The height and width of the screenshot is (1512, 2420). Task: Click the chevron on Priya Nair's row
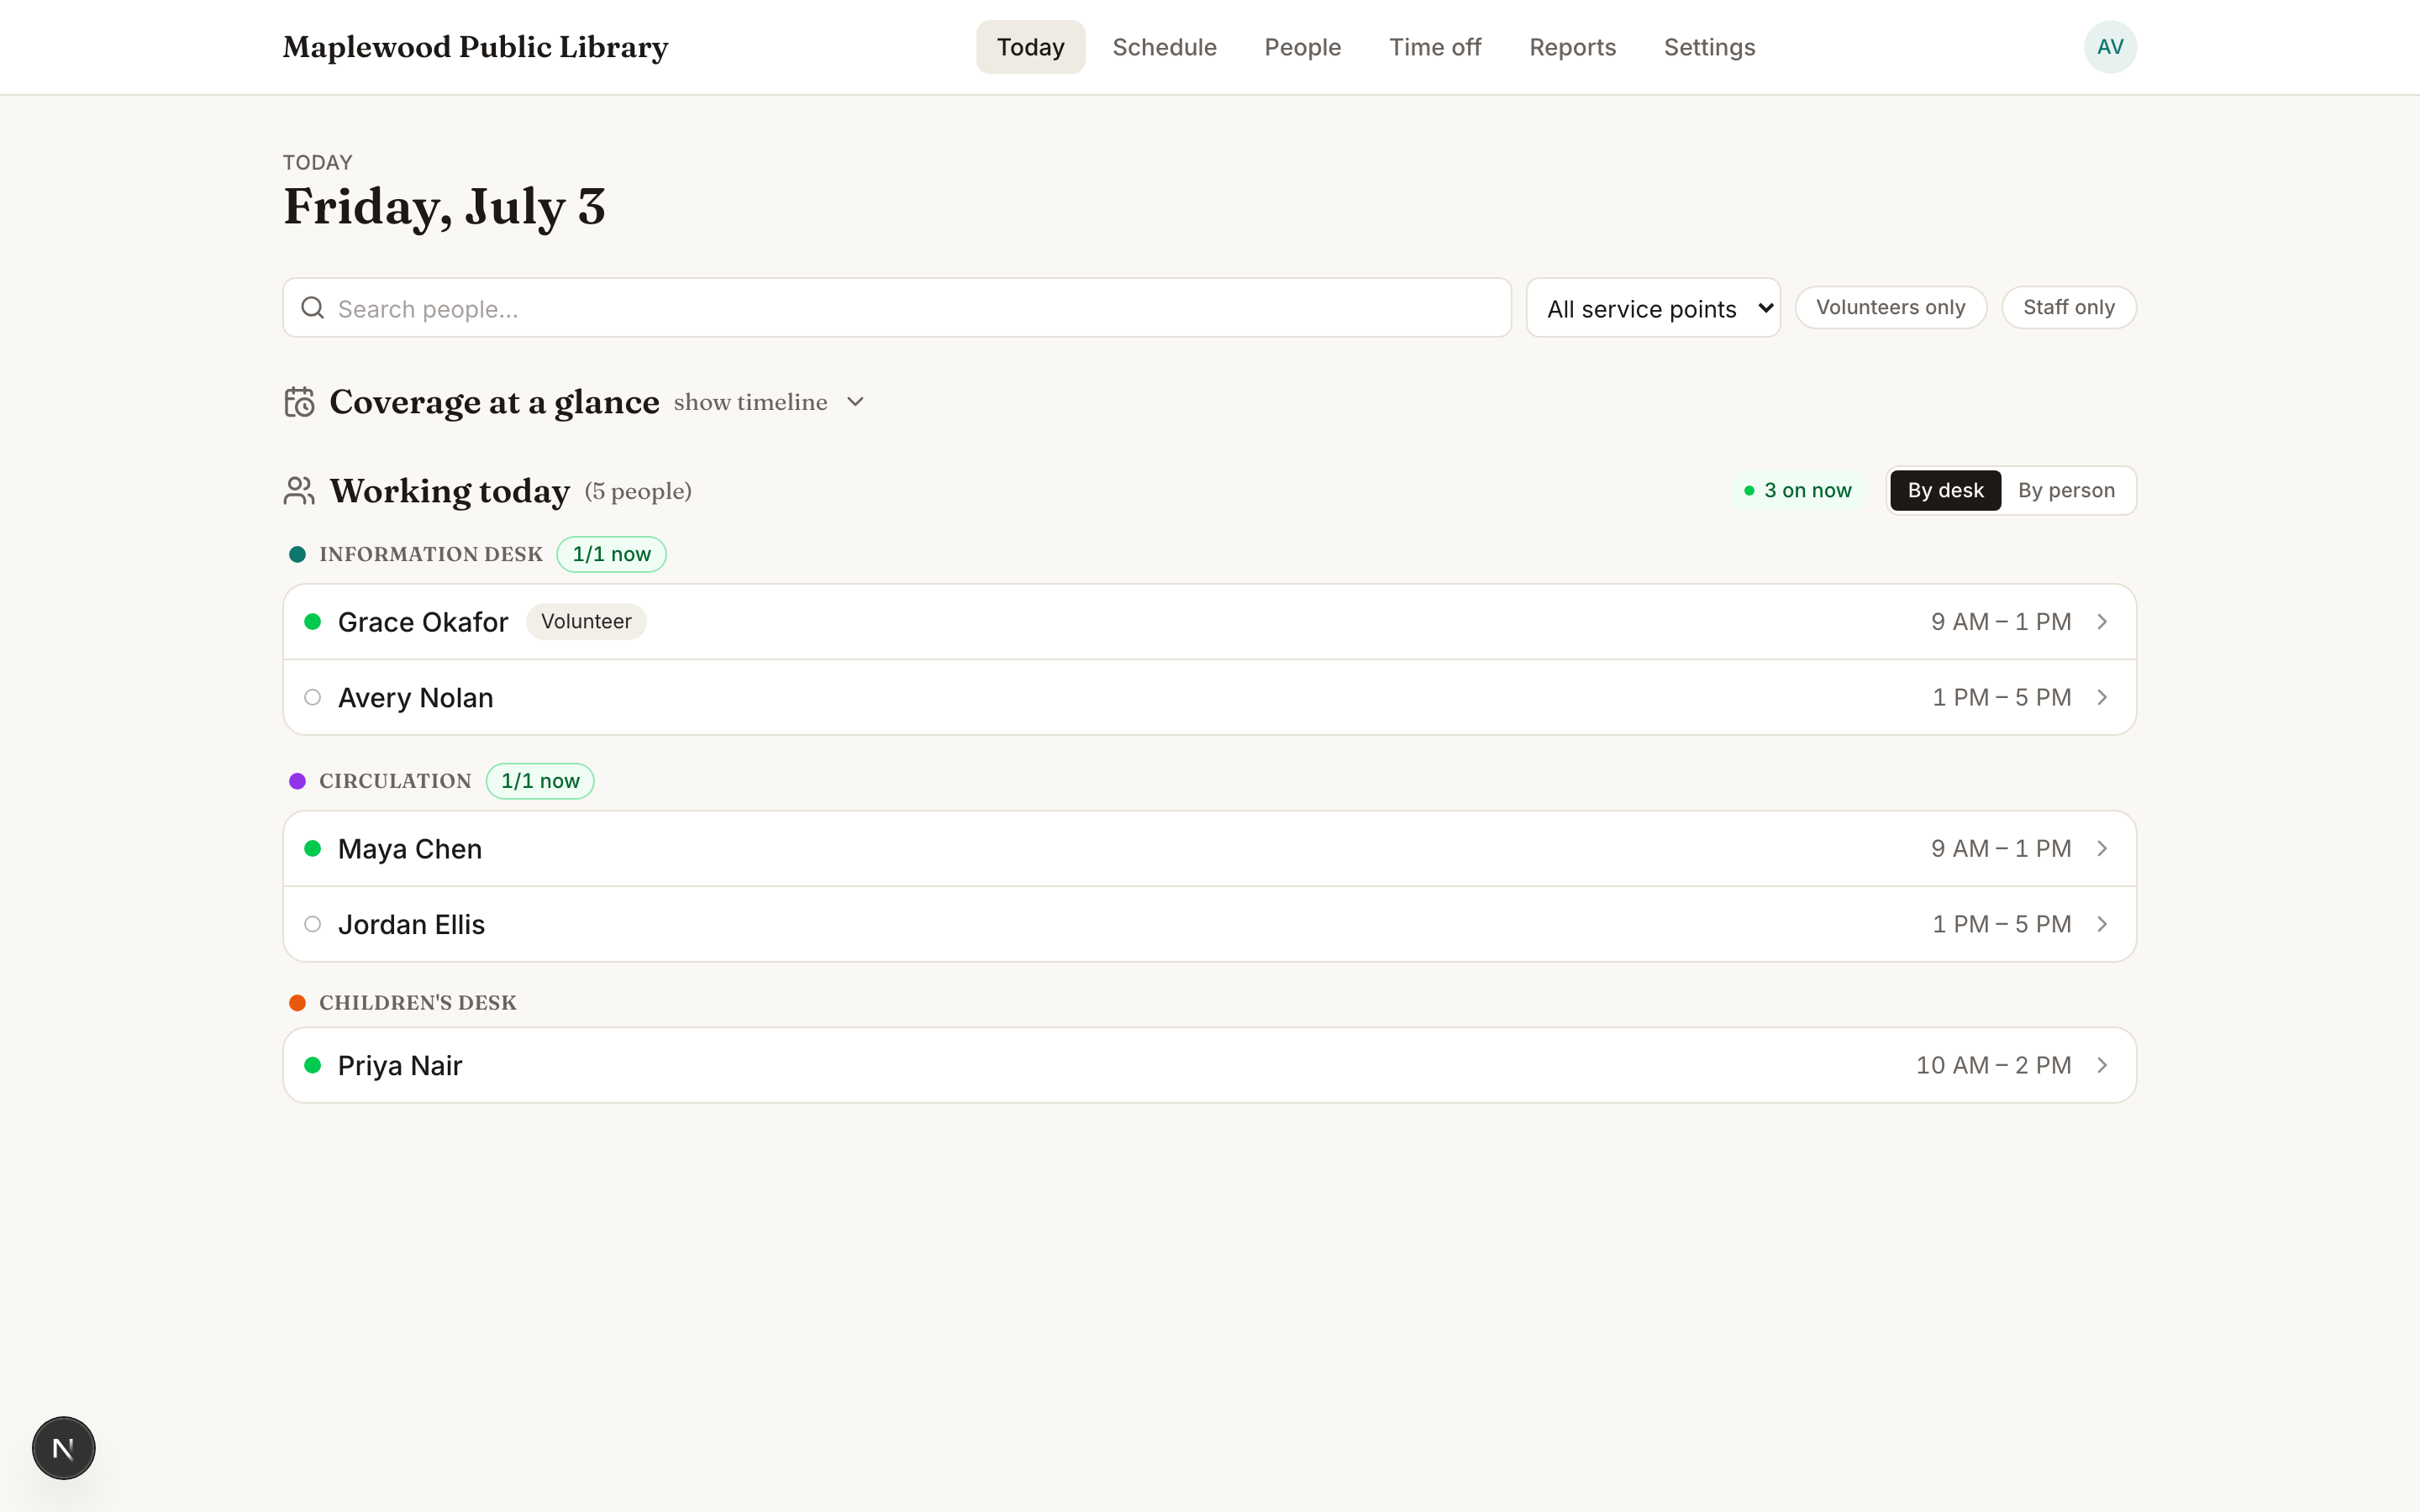[2102, 1065]
